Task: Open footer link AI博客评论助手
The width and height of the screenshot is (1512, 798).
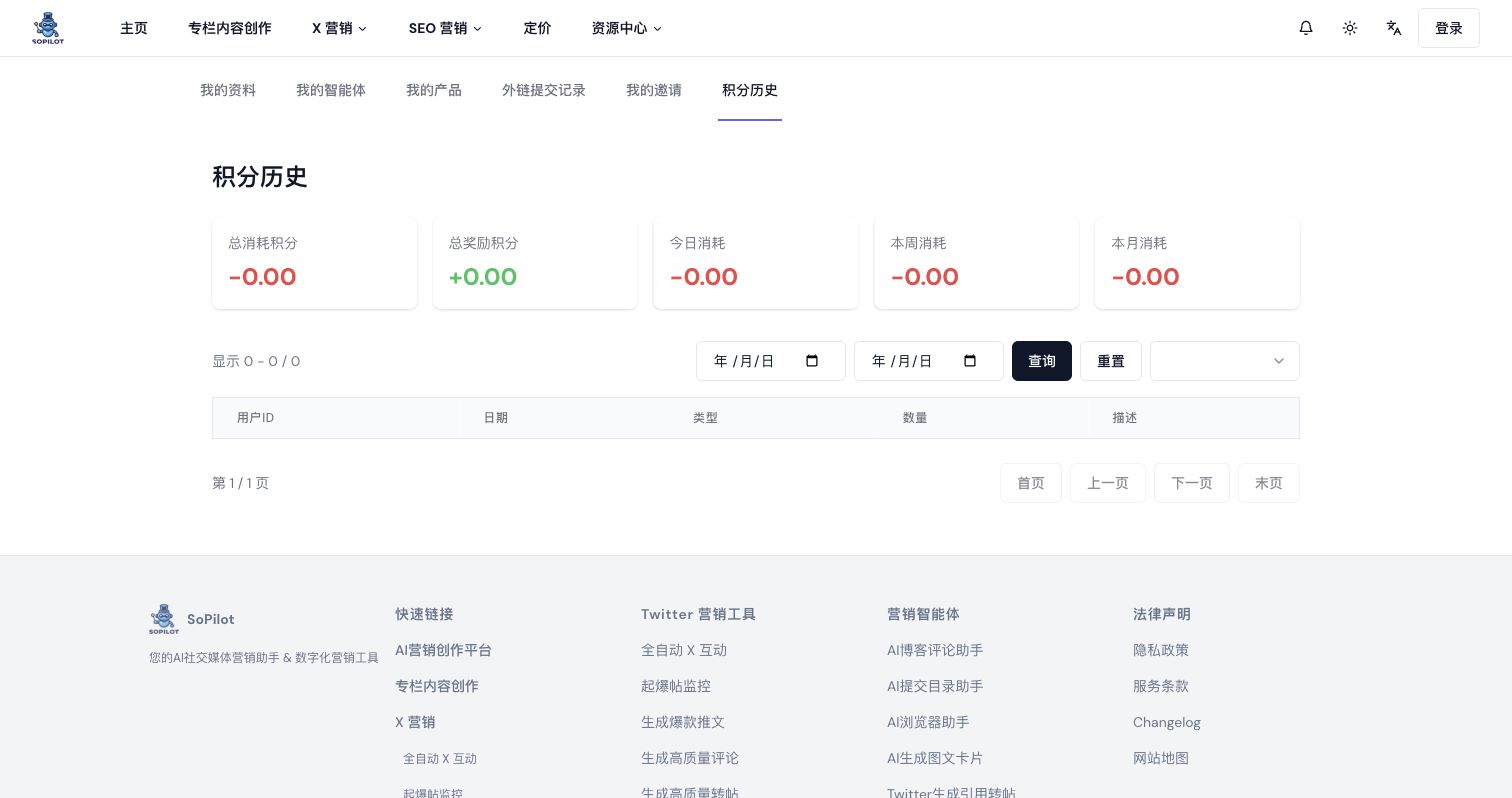Action: (x=935, y=650)
